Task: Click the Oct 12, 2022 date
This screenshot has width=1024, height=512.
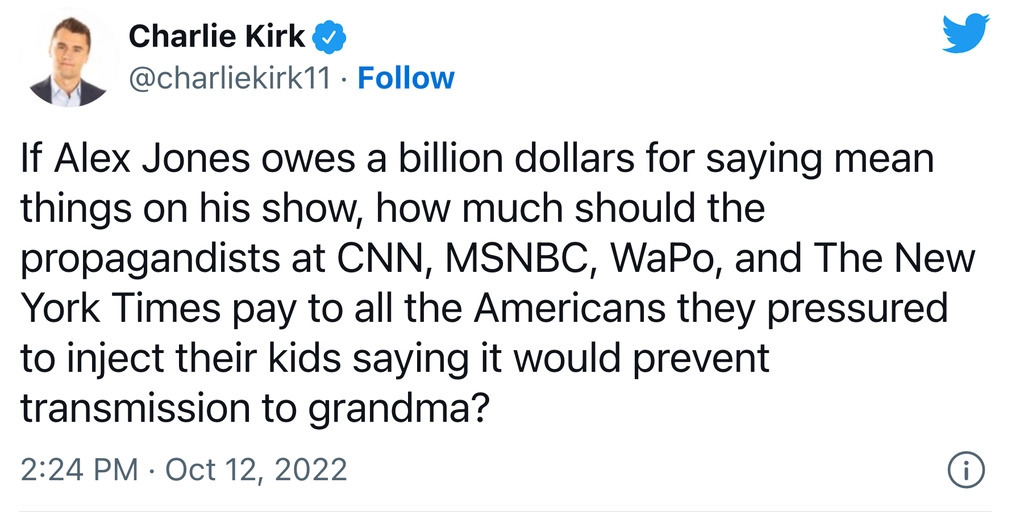Action: tap(256, 470)
